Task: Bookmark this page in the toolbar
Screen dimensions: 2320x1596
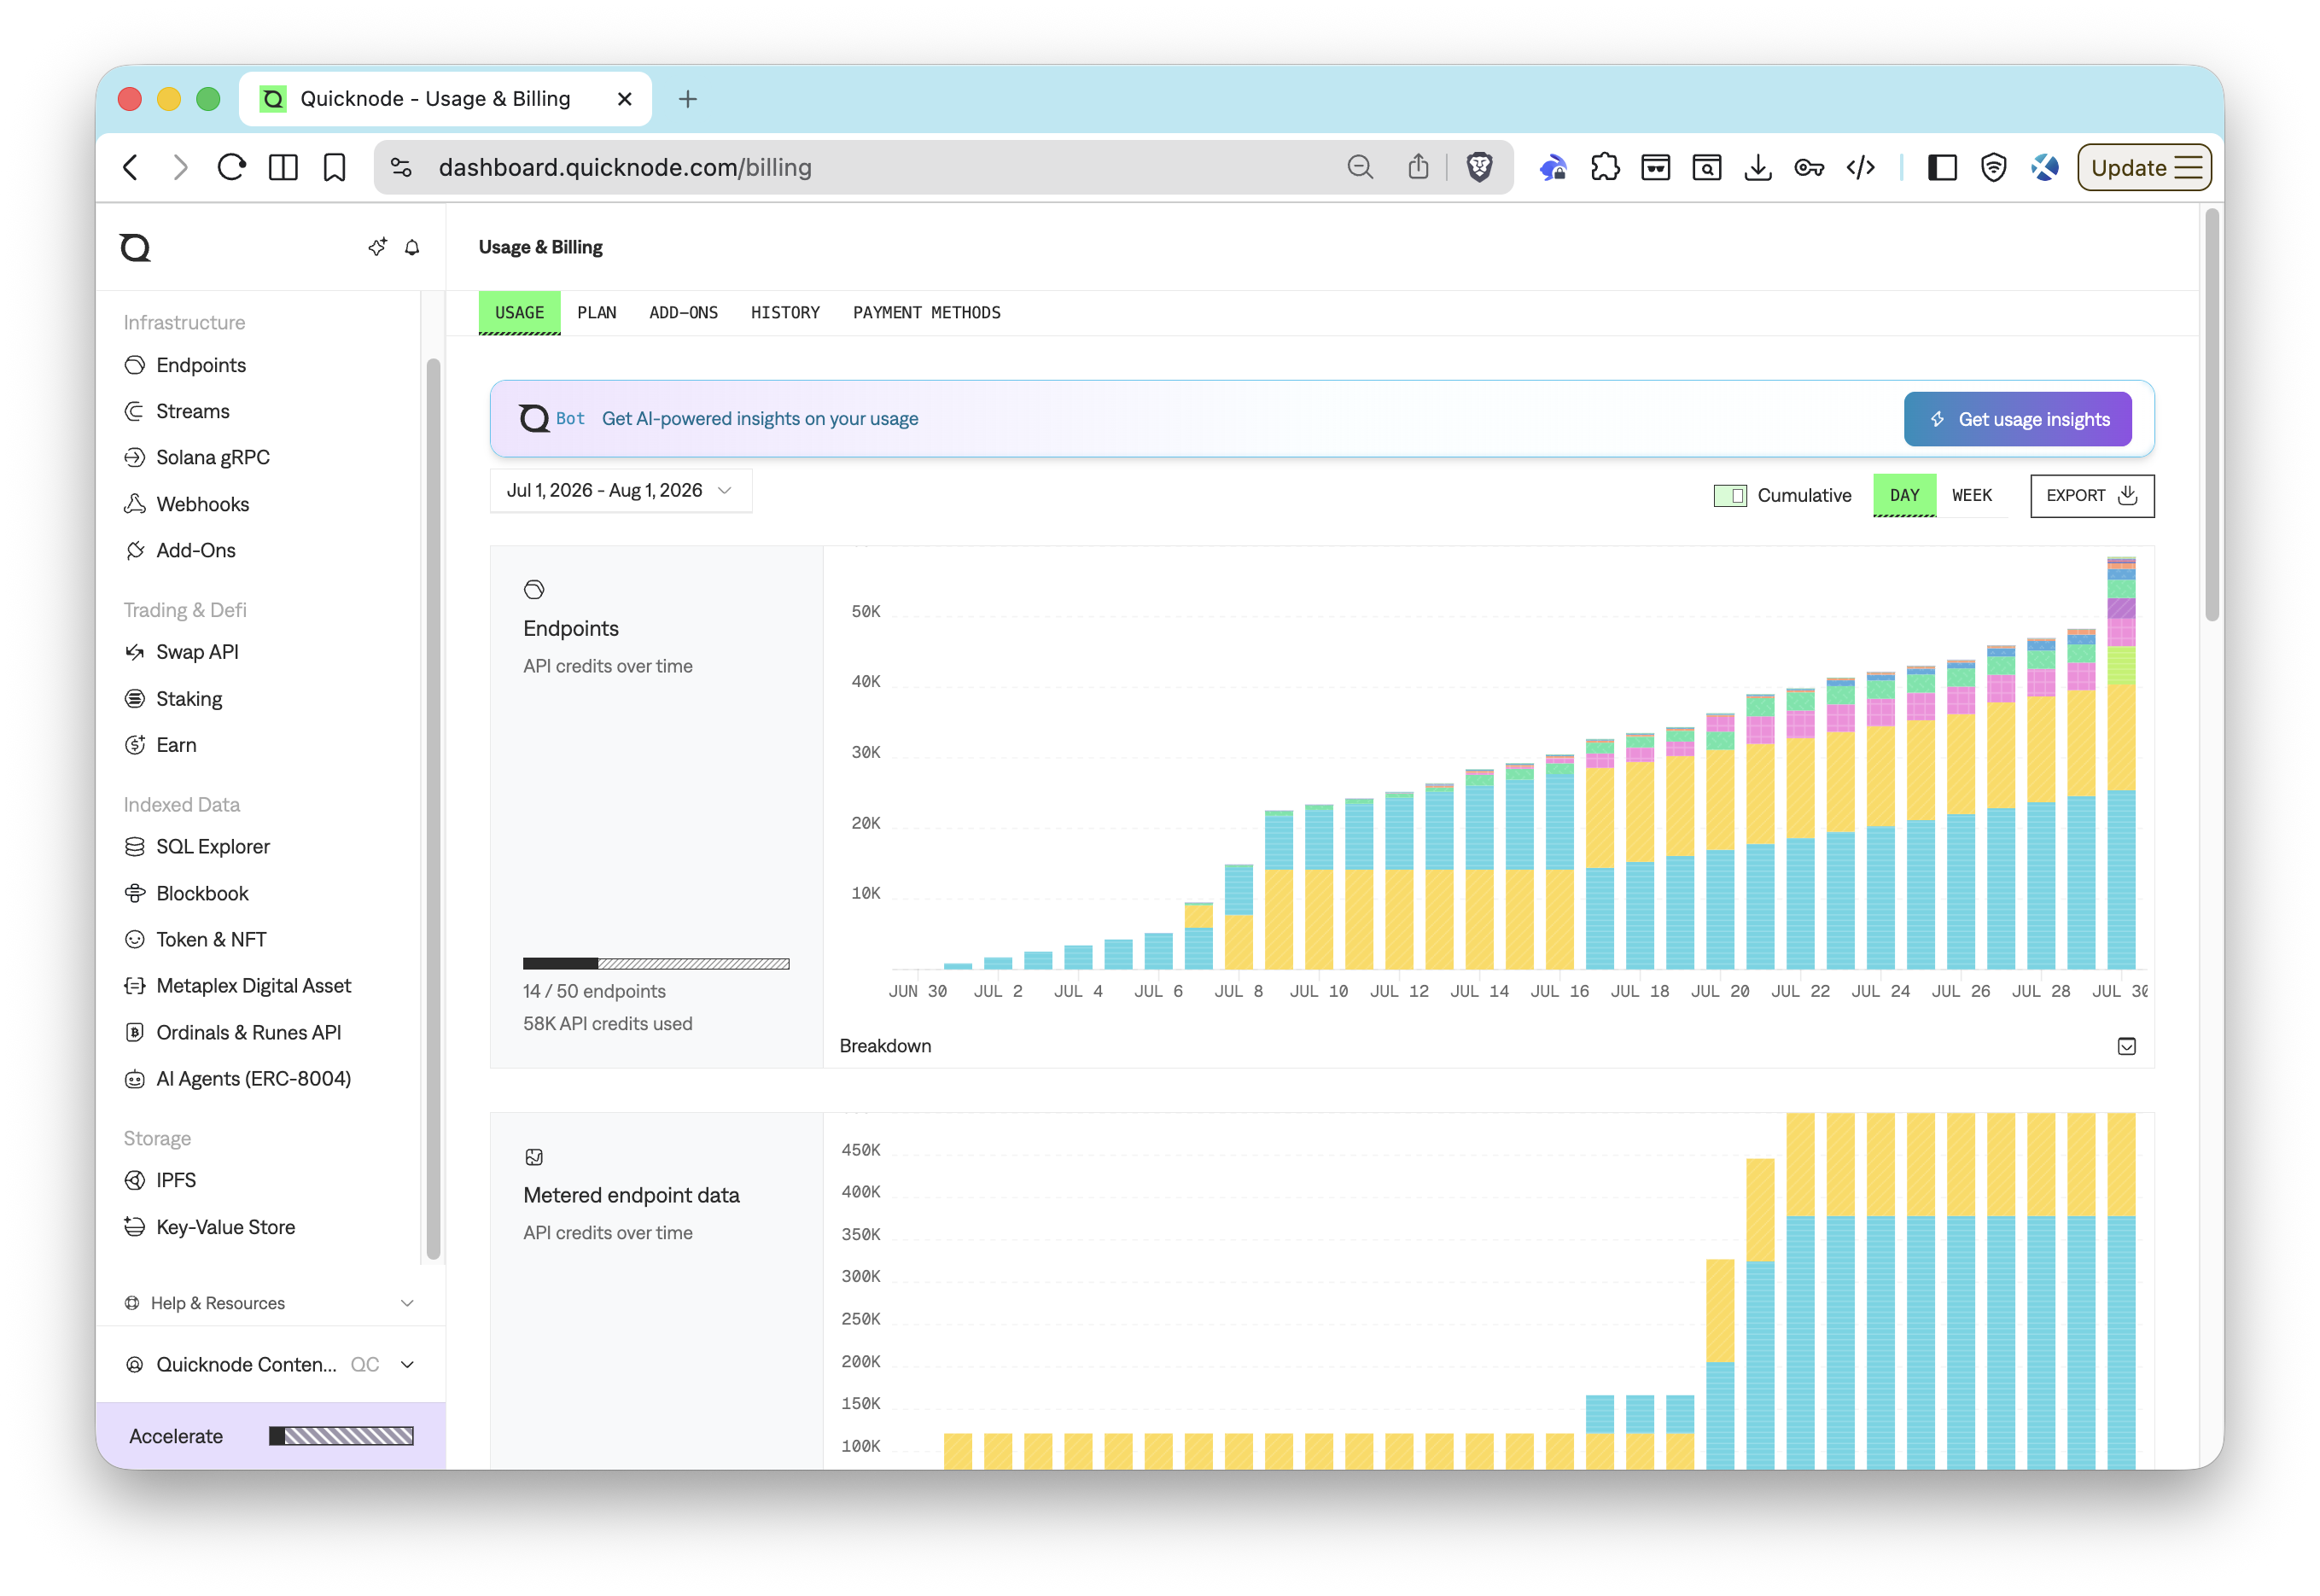Action: tap(334, 167)
